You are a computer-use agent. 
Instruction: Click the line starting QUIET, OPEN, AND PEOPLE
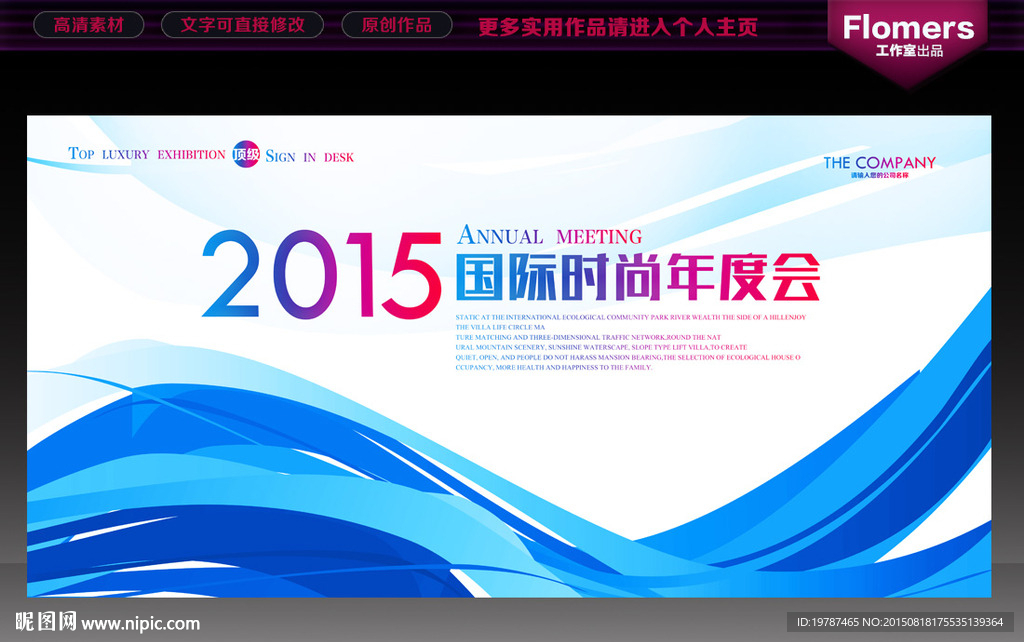(628, 358)
